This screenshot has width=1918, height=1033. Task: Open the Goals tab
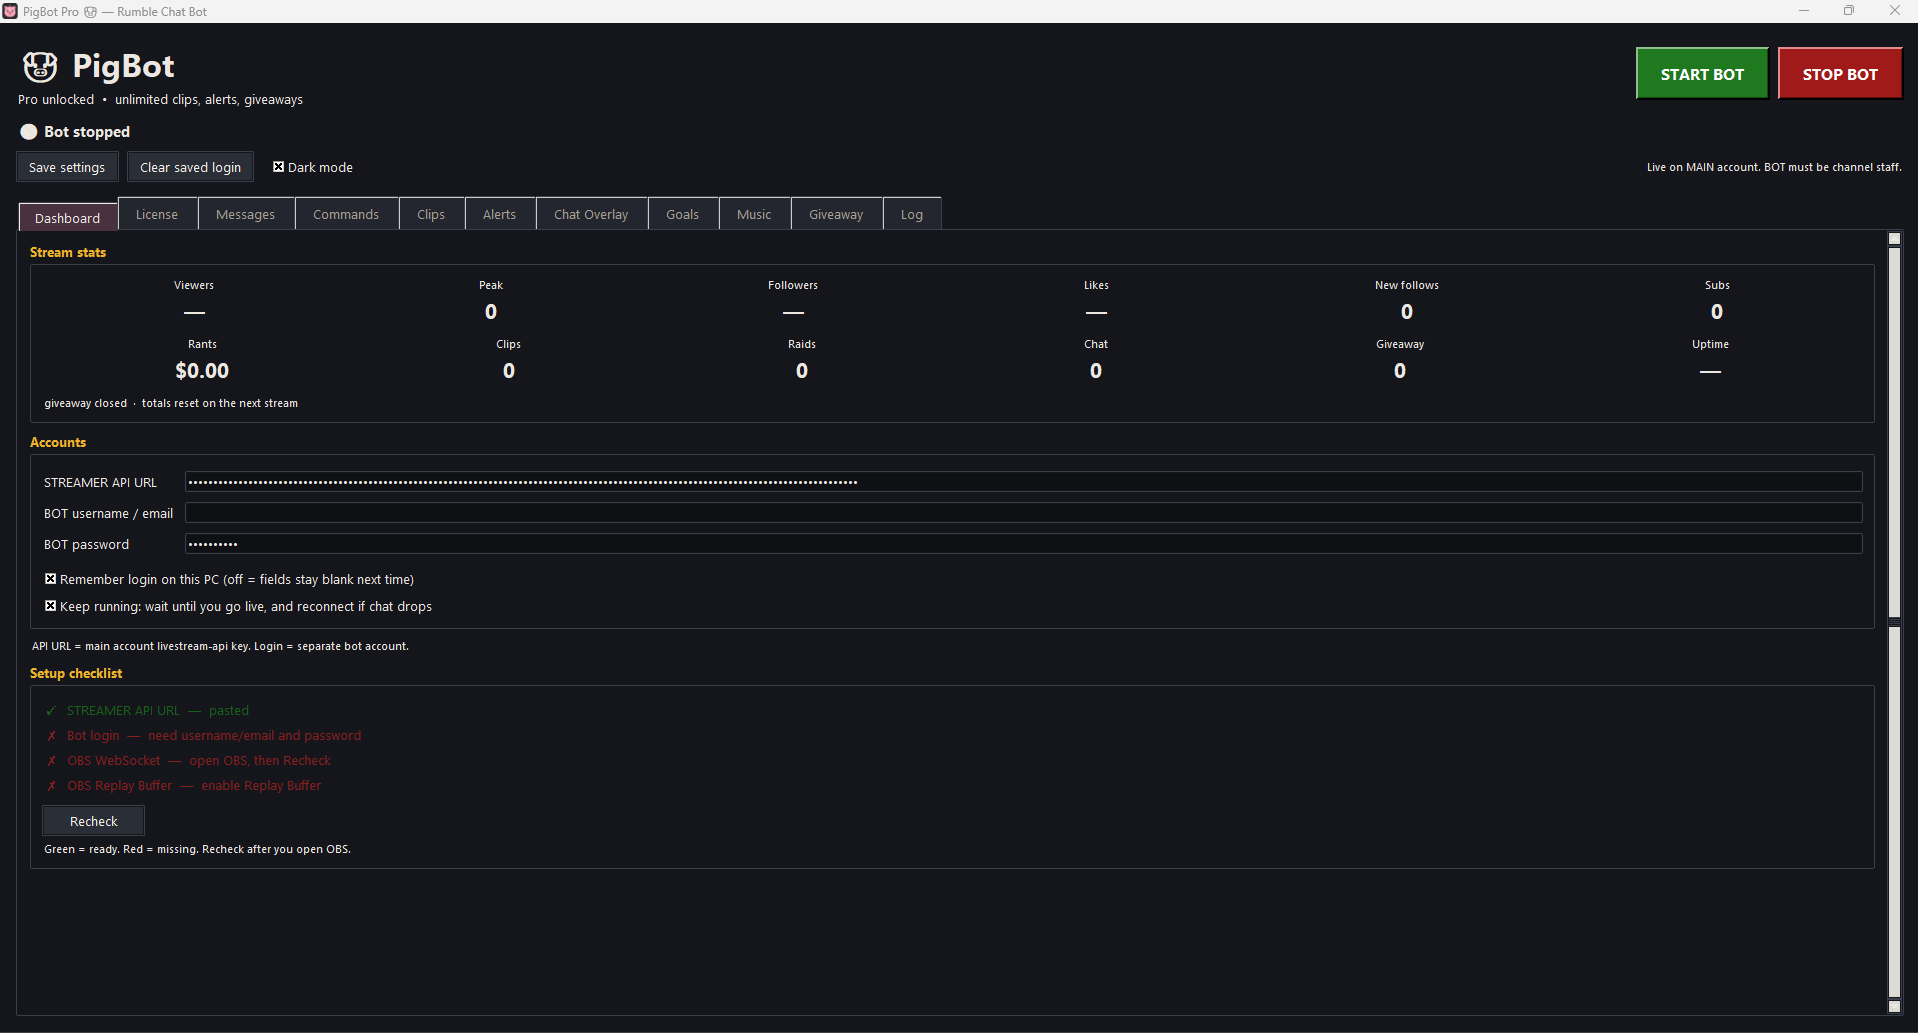pos(683,214)
